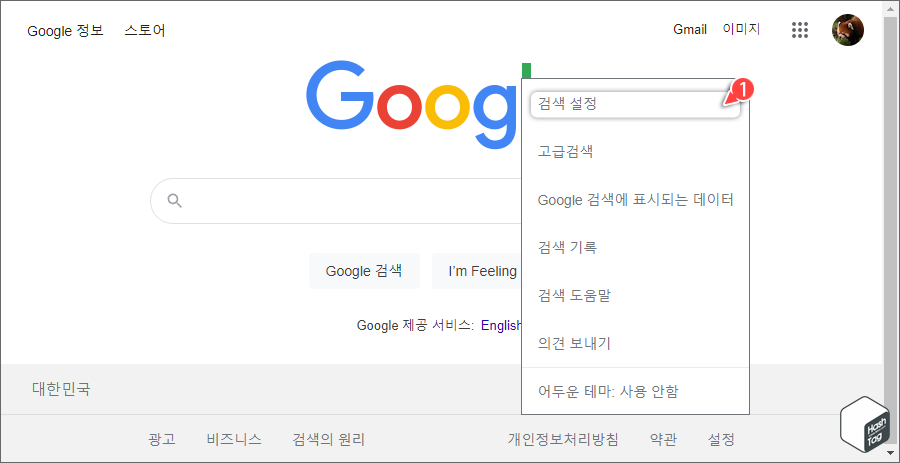Image resolution: width=900 pixels, height=463 pixels.
Task: Open the 광고 footer link
Action: [x=162, y=440]
